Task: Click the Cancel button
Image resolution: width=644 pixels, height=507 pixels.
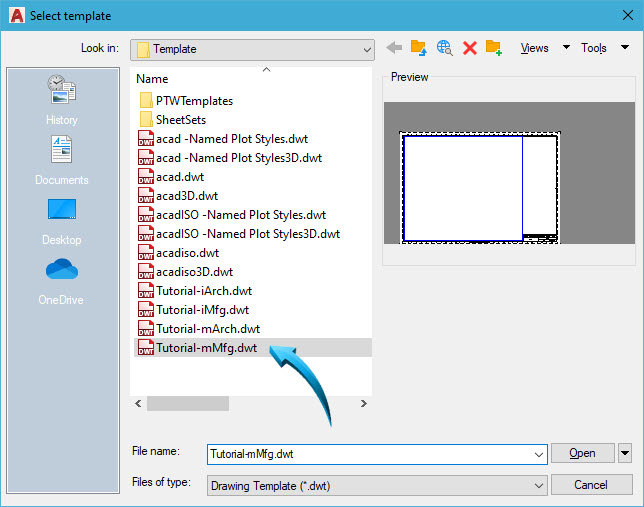Action: point(591,485)
